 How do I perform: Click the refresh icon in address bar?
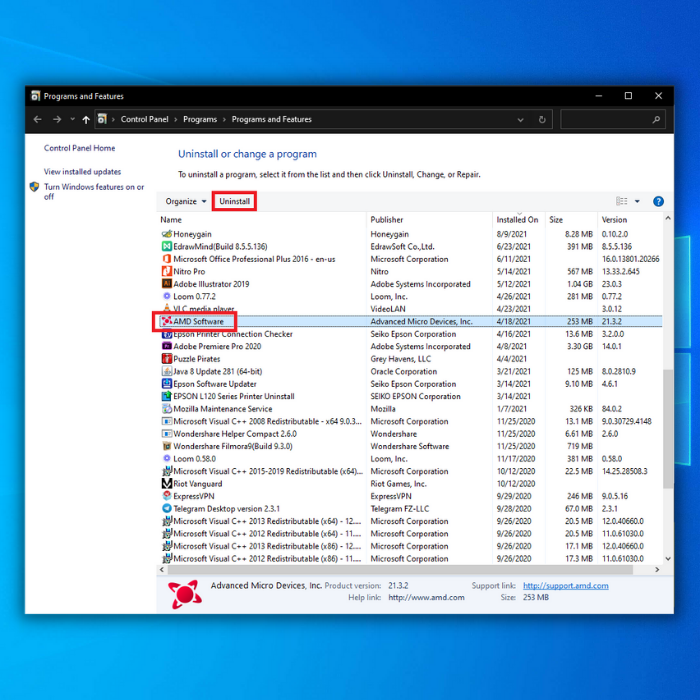click(542, 120)
